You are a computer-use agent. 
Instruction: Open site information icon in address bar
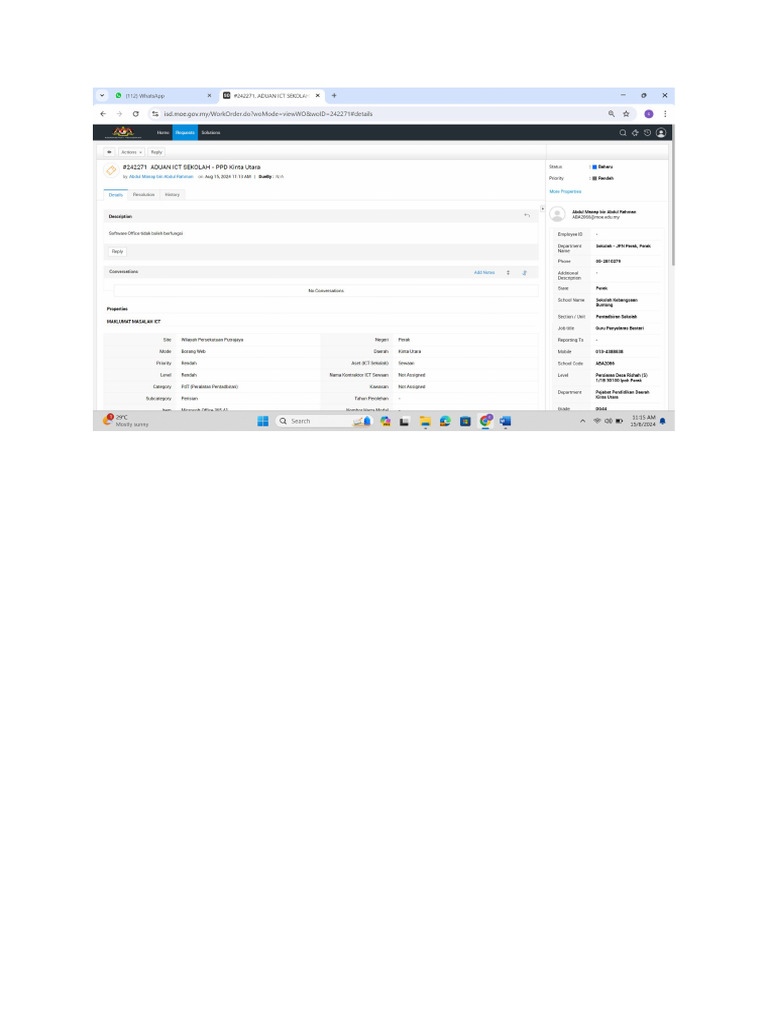coord(155,114)
